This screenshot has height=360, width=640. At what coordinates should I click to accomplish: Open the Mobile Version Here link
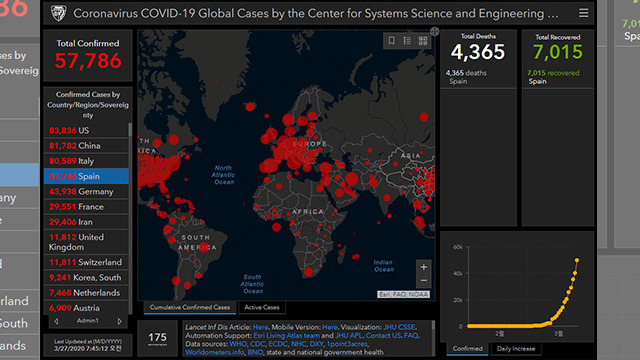[x=330, y=327]
